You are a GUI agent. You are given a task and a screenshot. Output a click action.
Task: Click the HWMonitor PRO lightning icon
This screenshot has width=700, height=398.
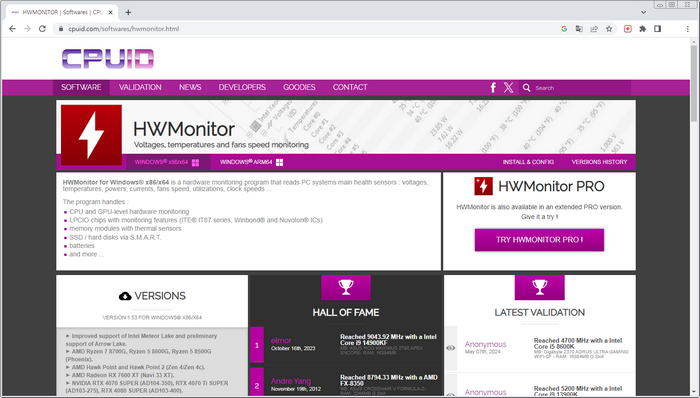483,186
